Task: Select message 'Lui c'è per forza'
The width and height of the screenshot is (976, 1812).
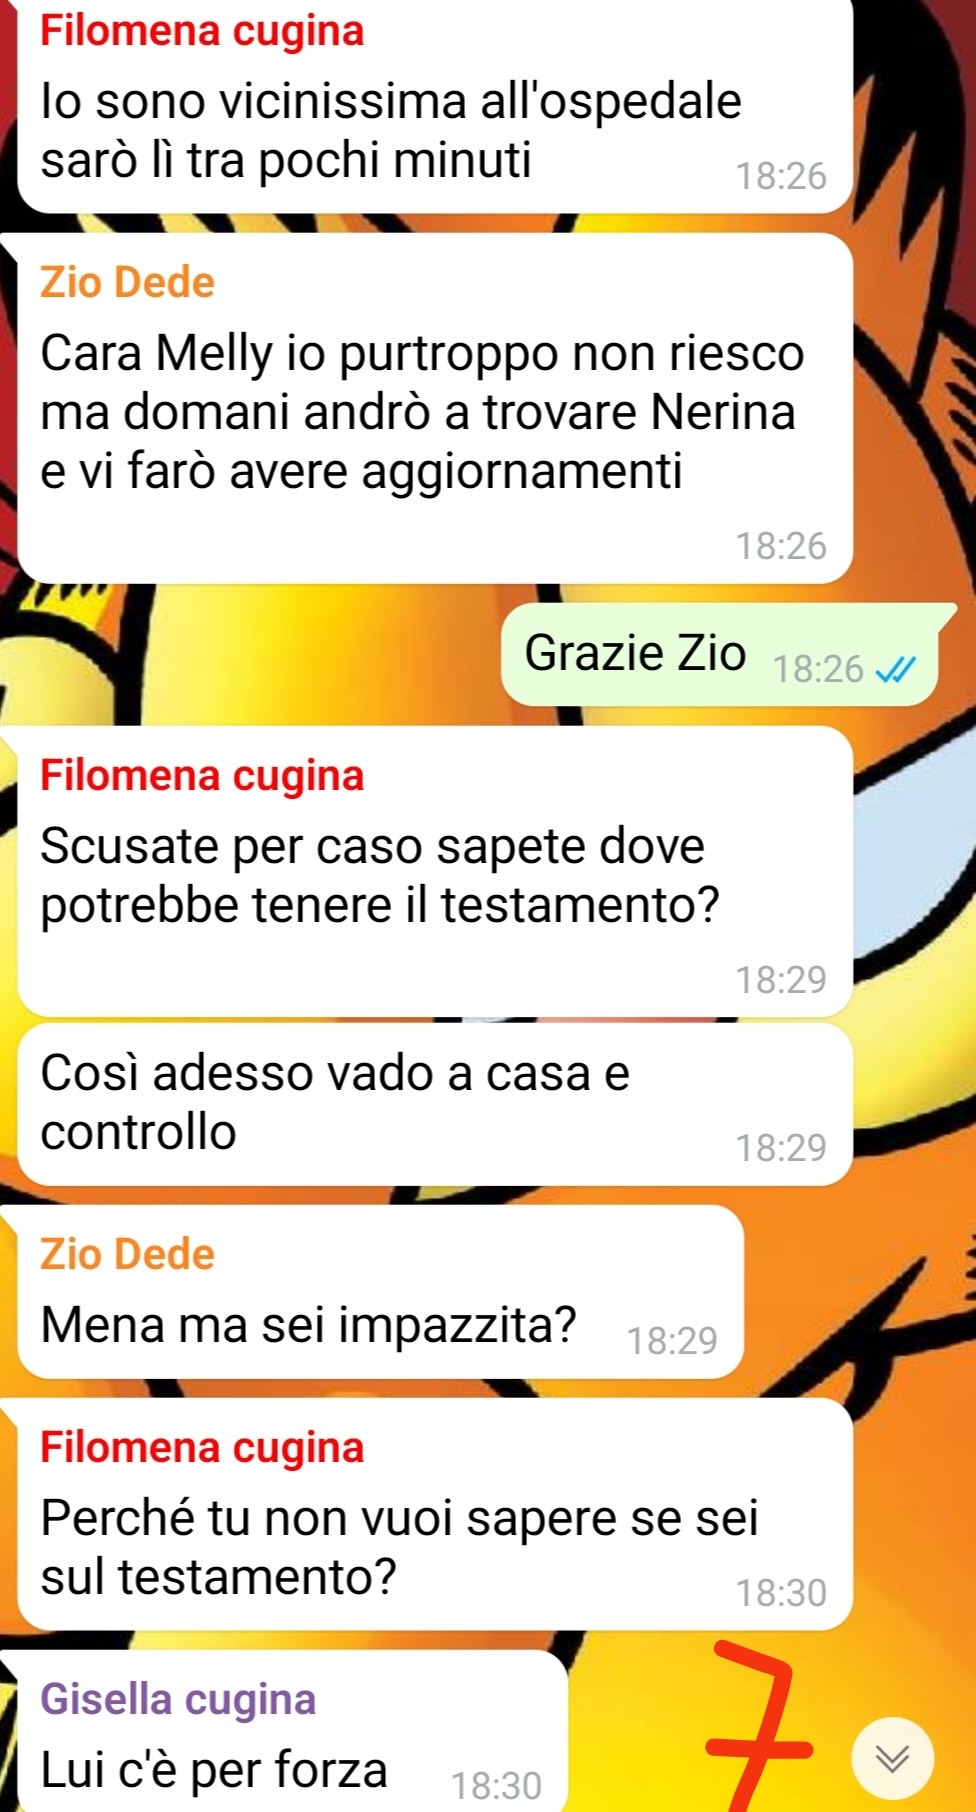Action: [293, 1731]
